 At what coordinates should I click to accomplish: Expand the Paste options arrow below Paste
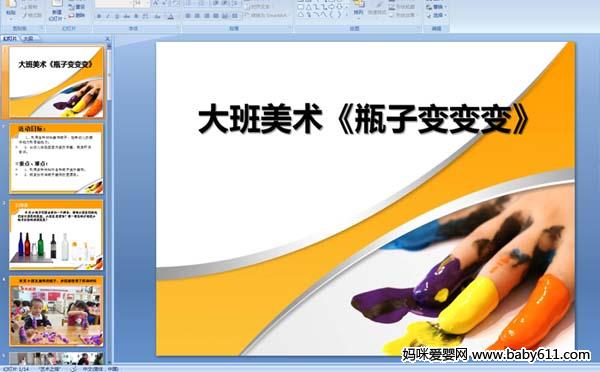(11, 18)
